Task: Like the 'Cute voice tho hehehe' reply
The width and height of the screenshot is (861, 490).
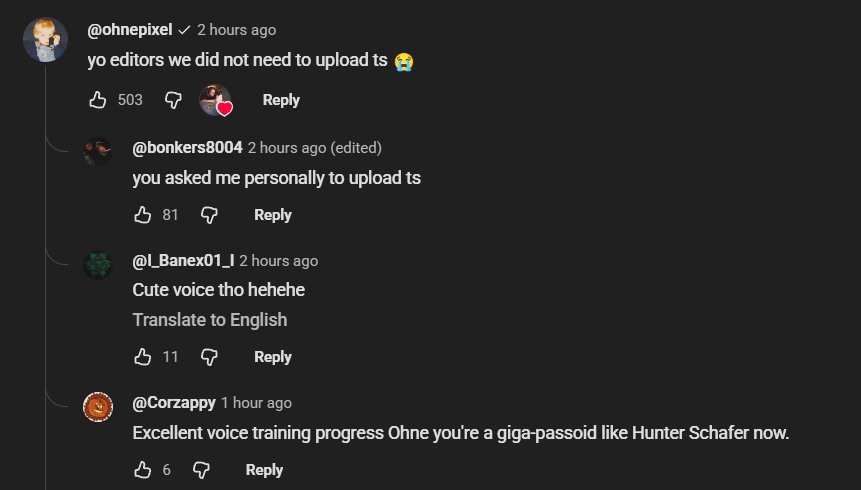Action: tap(143, 357)
